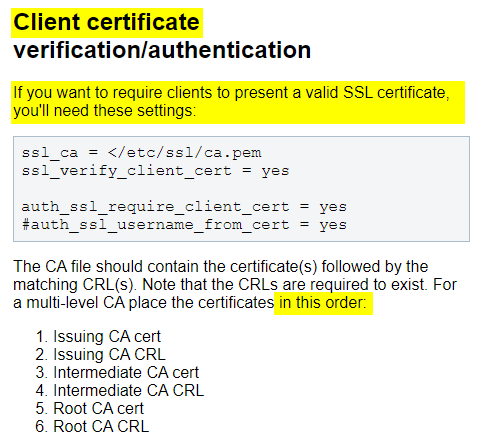Viewport: 482px width, 447px height.
Task: Click the 'The CA file should contain' sentence
Action: tap(221, 267)
